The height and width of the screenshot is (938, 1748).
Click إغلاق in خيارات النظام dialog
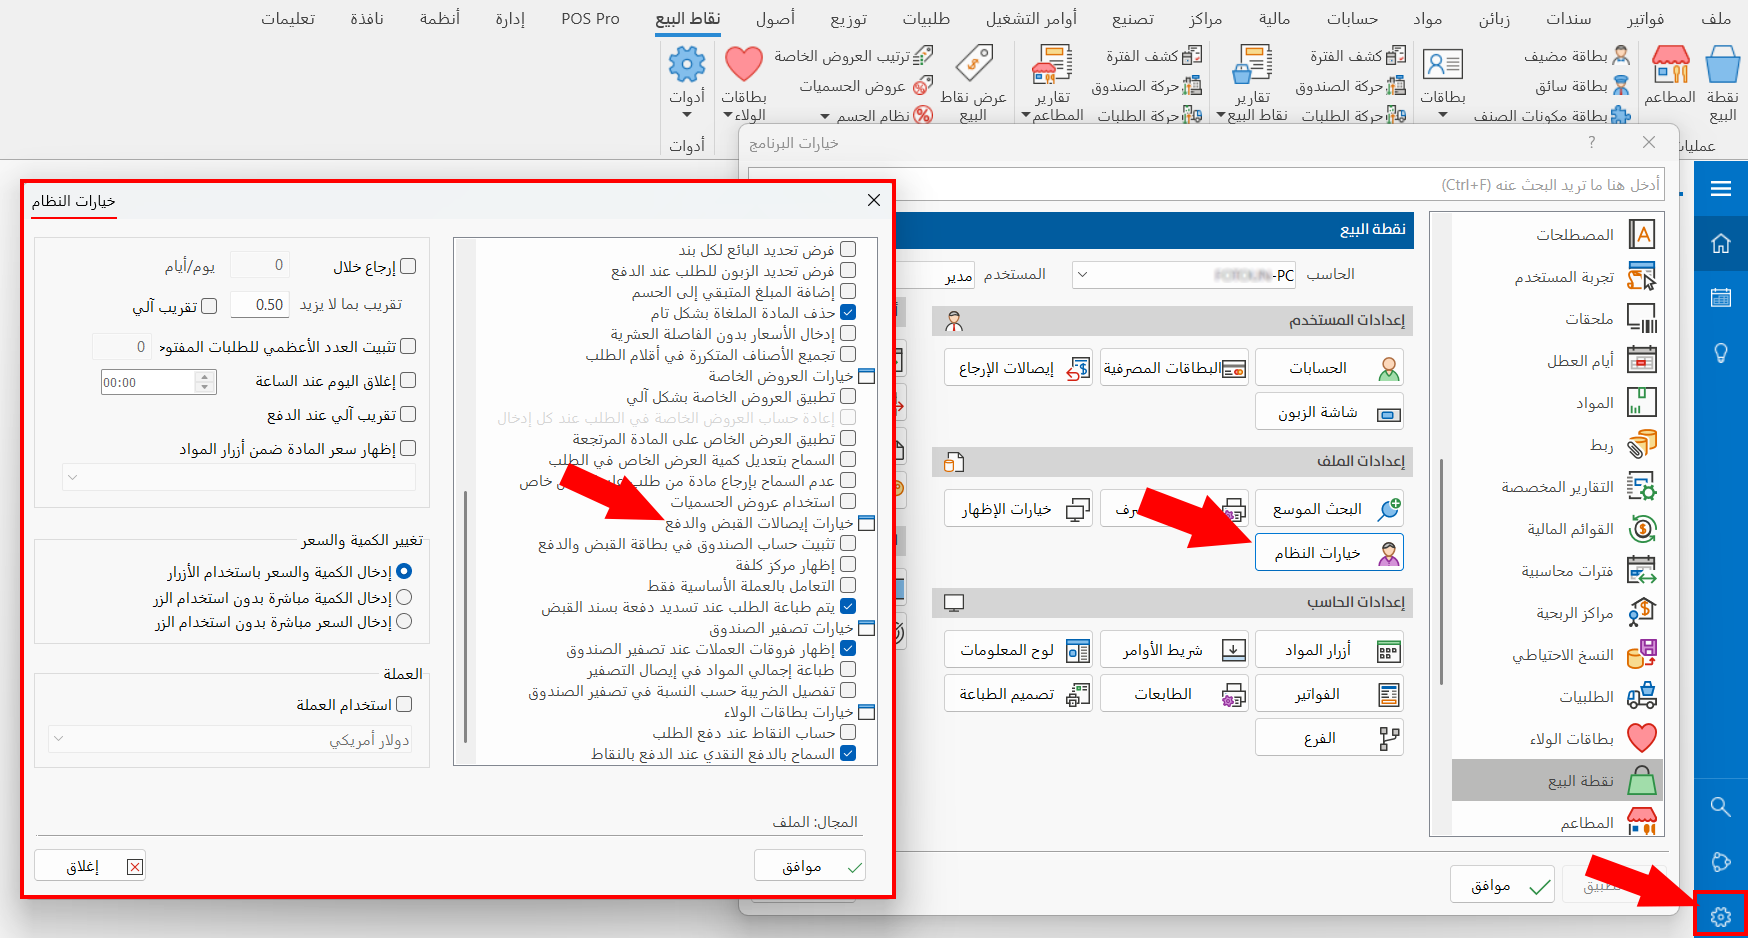(90, 866)
